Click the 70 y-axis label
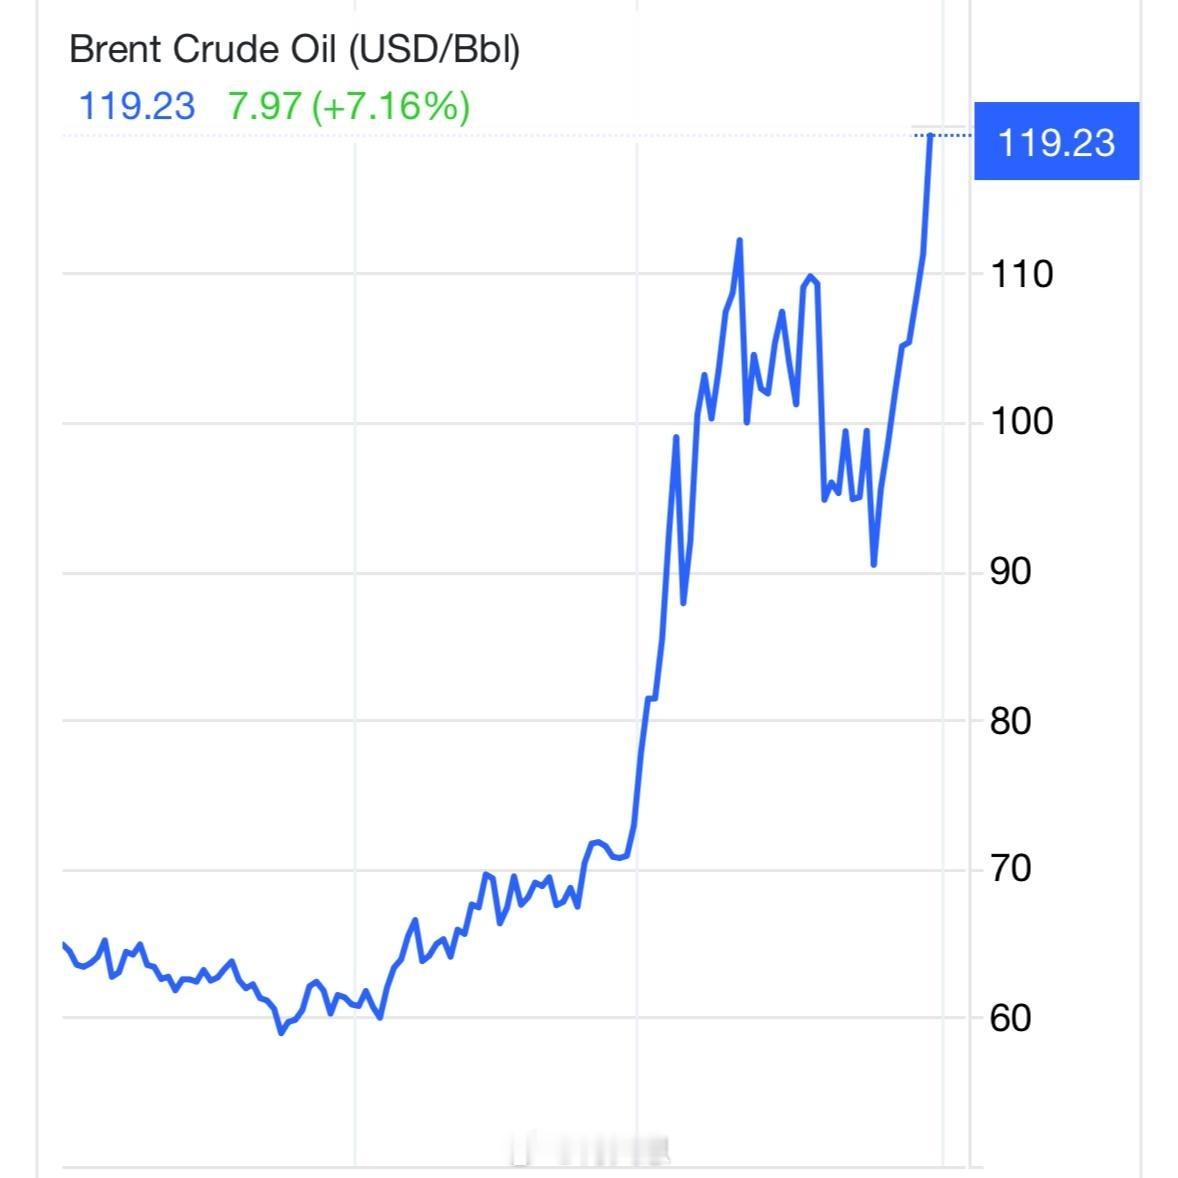The width and height of the screenshot is (1178, 1178). click(1010, 868)
